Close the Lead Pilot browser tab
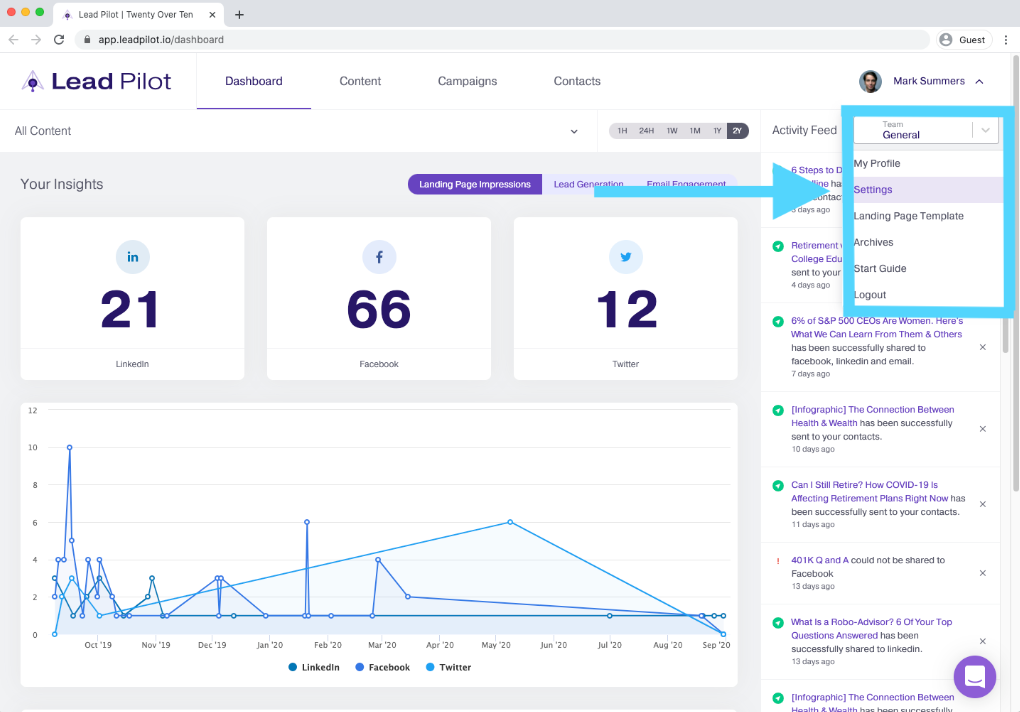The width and height of the screenshot is (1020, 712). tap(212, 14)
